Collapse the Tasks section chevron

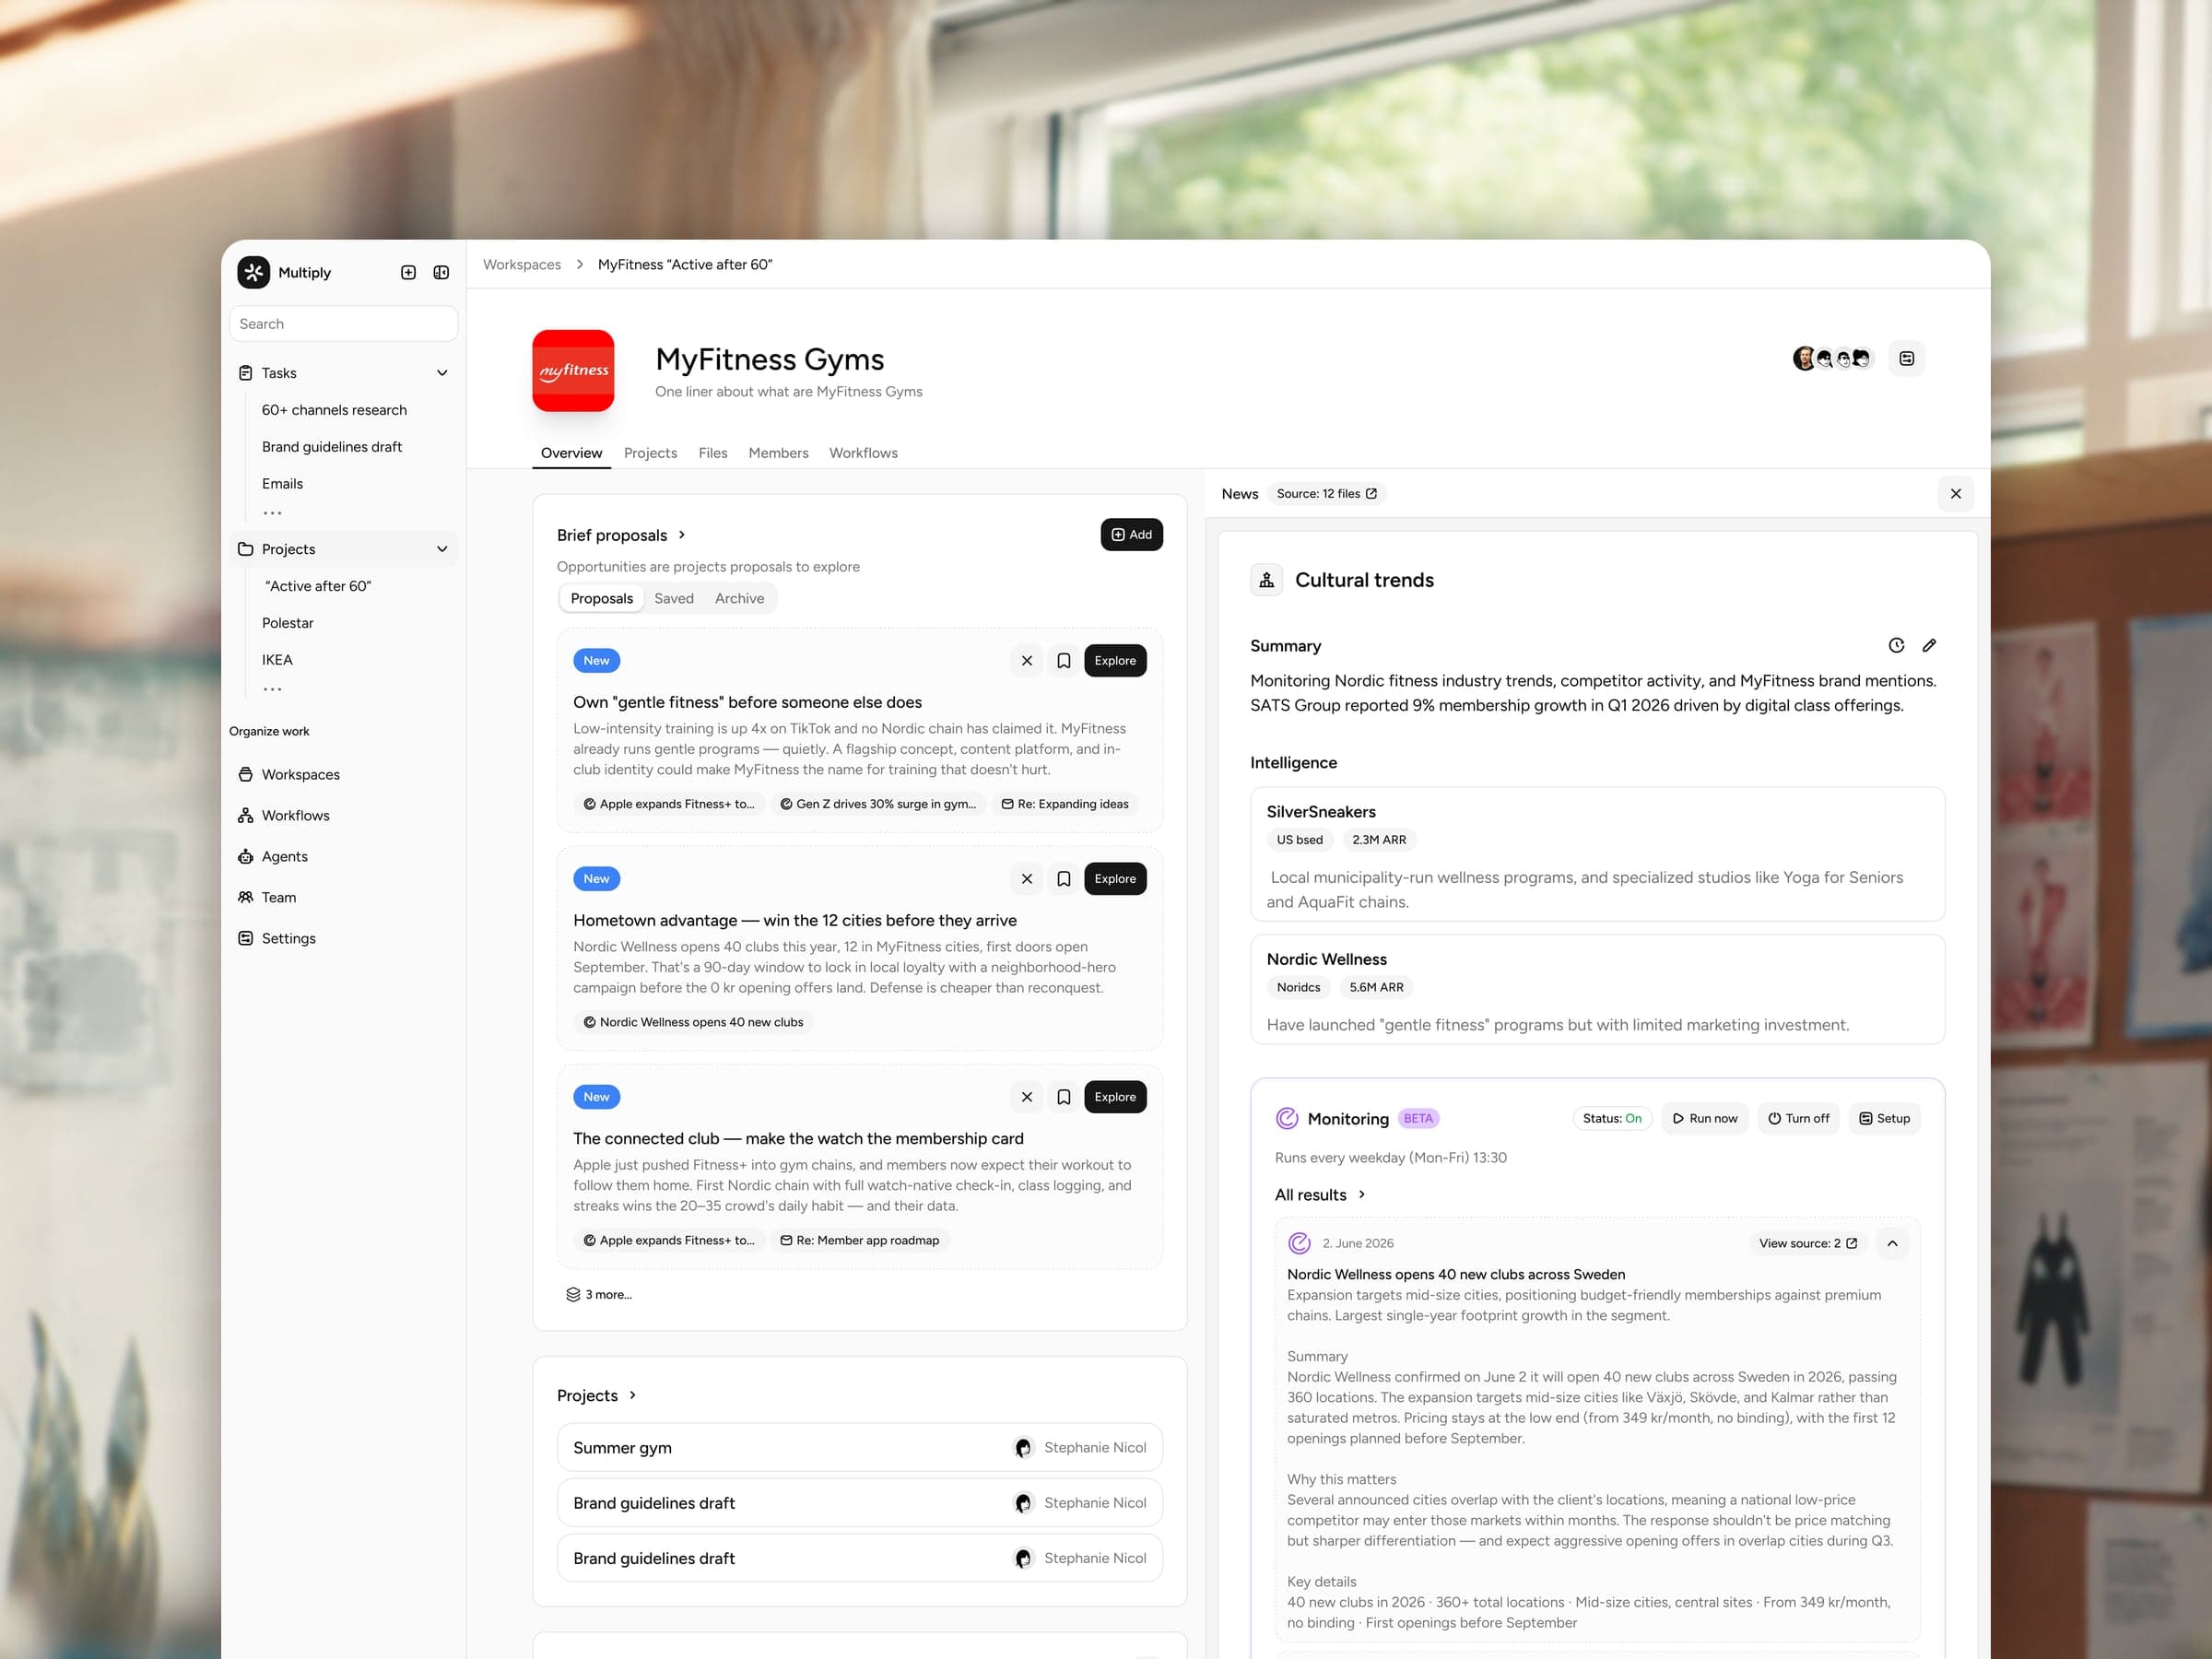442,373
